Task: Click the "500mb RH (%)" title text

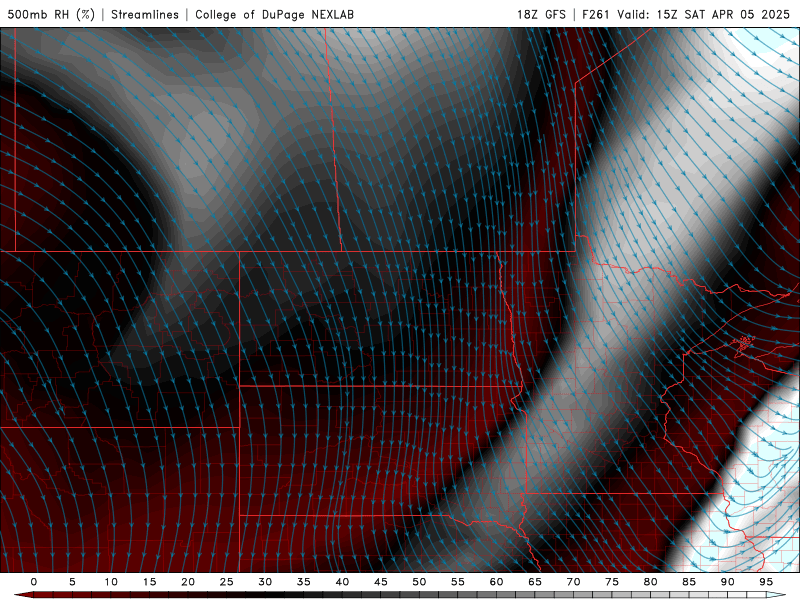Action: [51, 14]
